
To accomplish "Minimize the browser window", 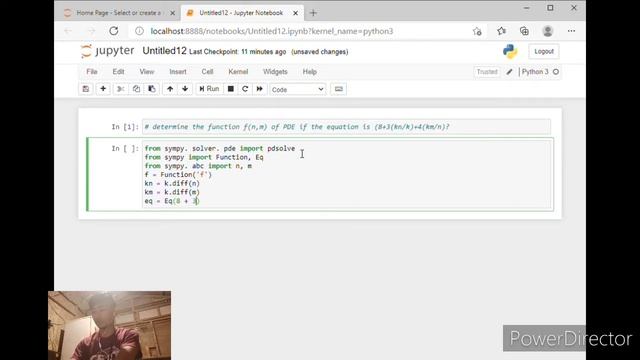I will [x=527, y=8].
